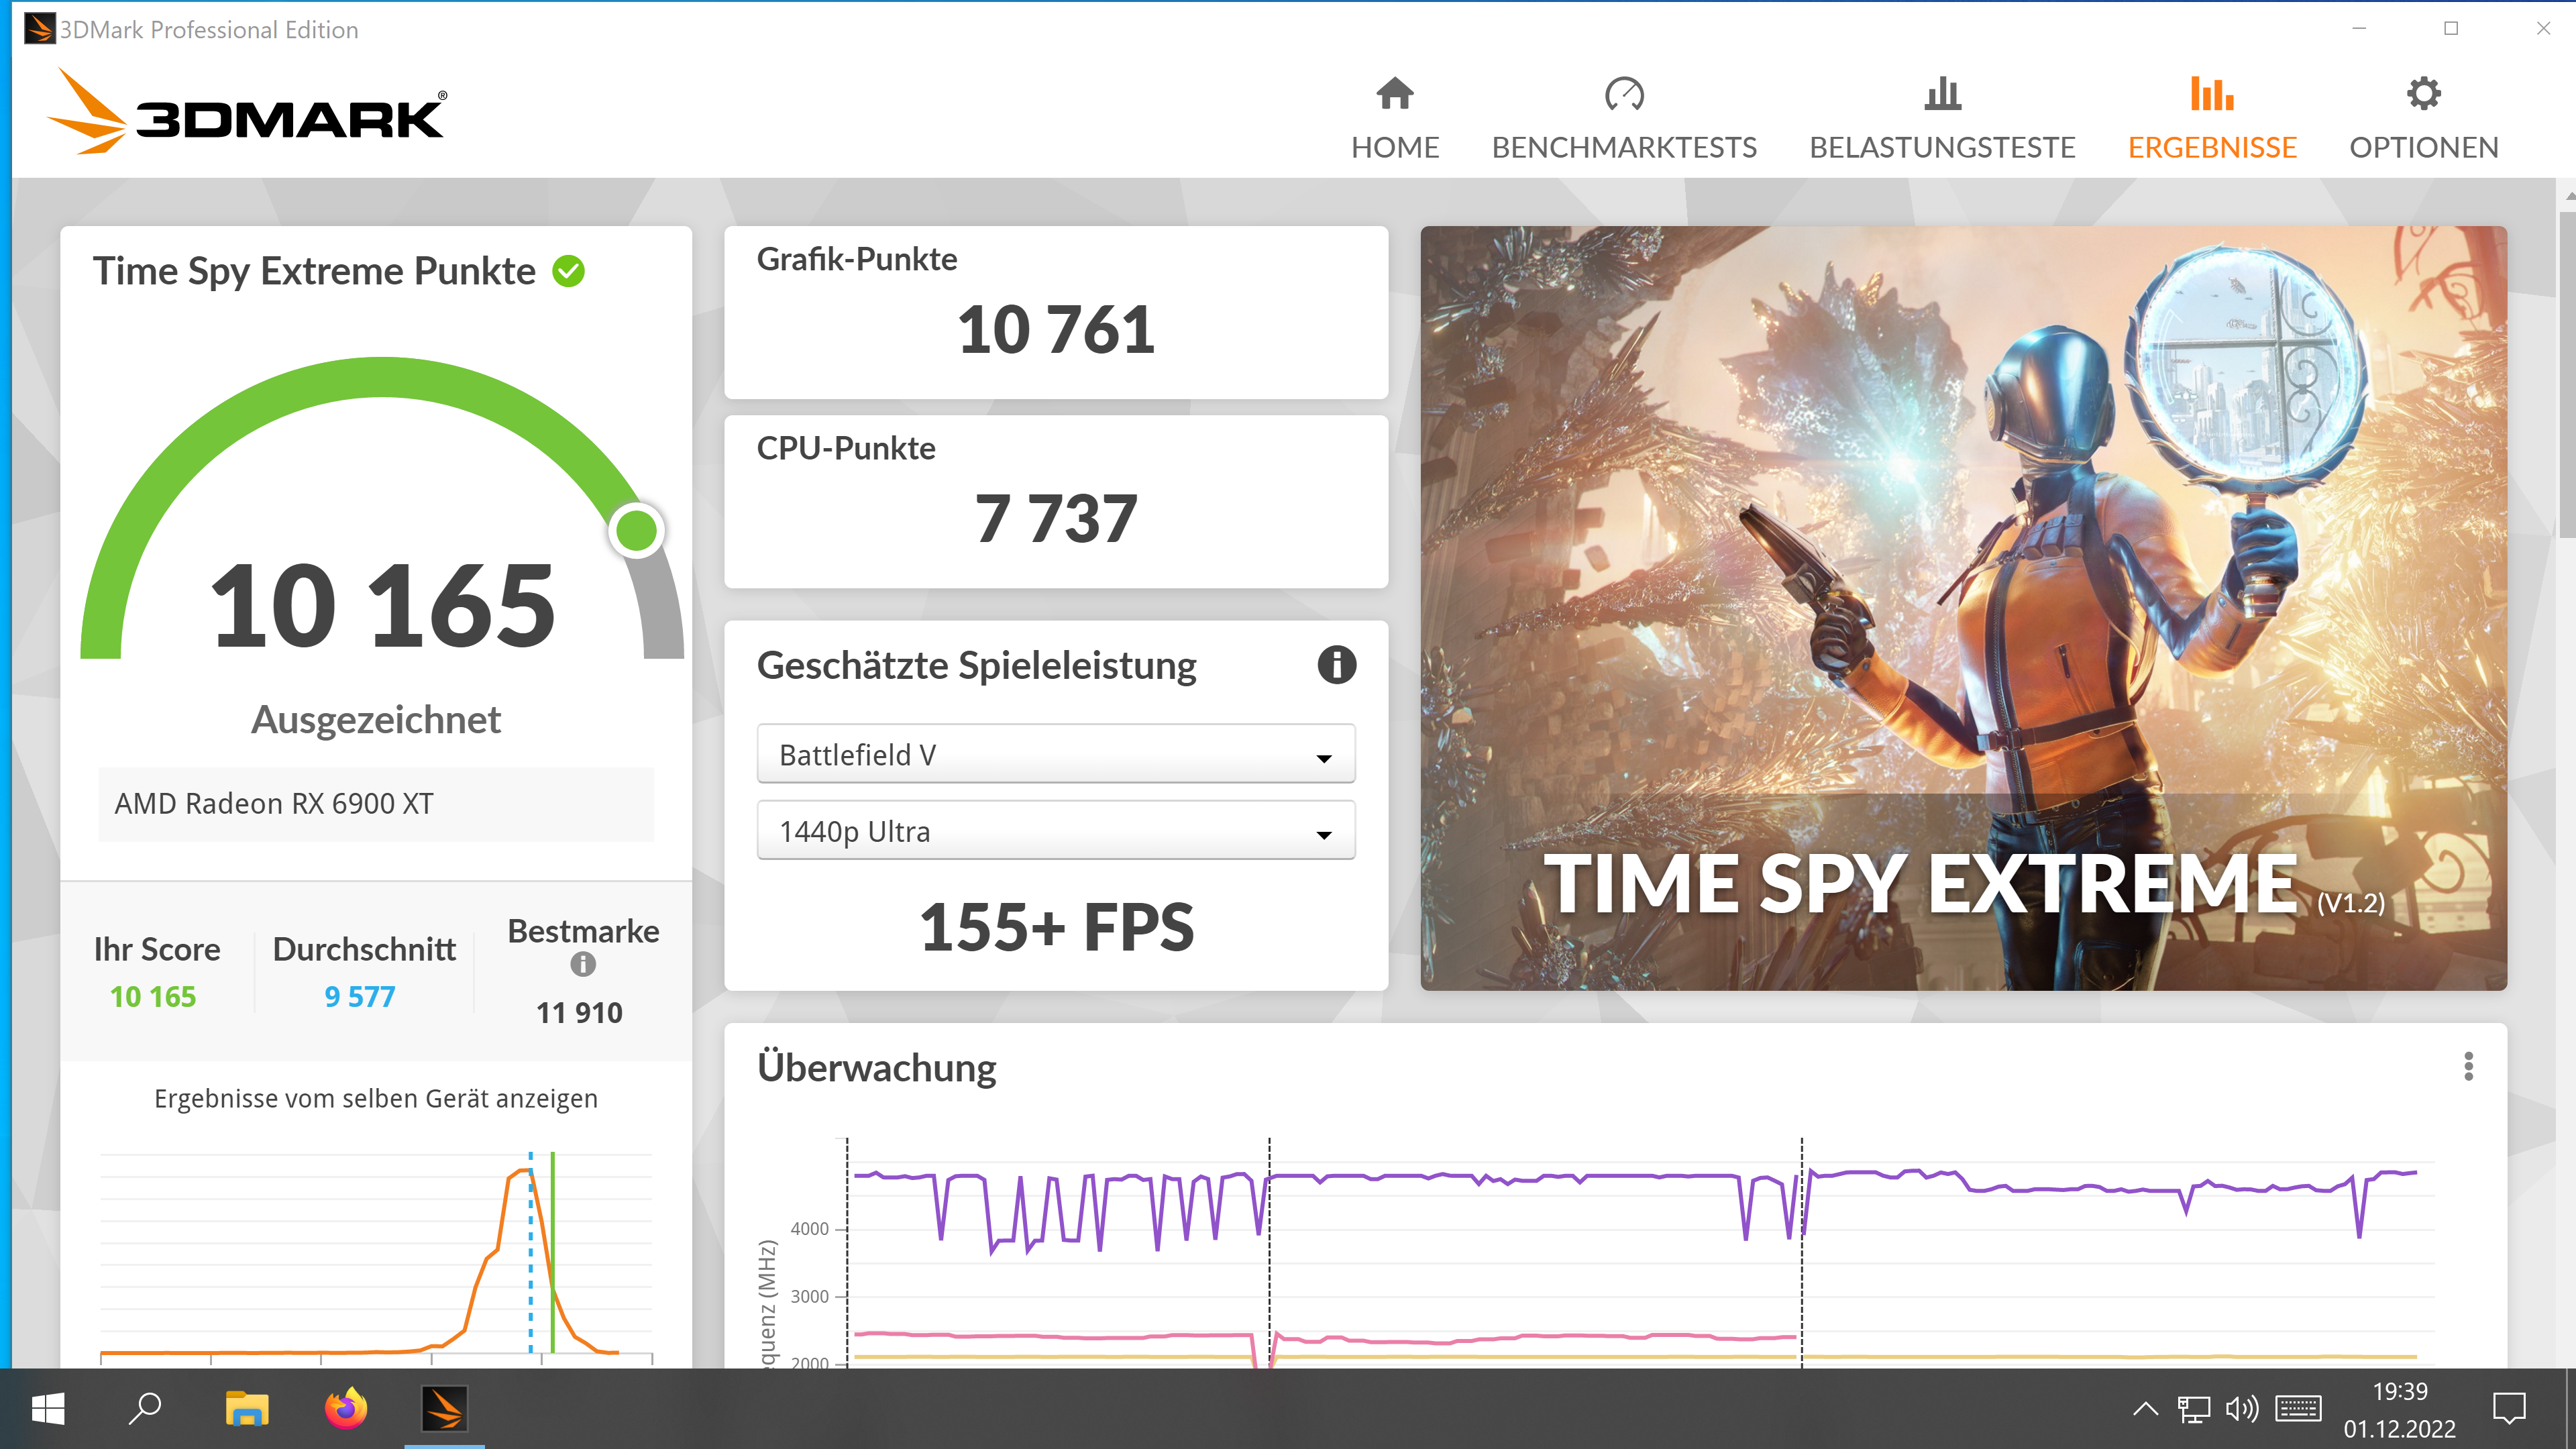Click the speaker volume tray icon
This screenshot has height=1449, width=2576.
(2241, 1409)
